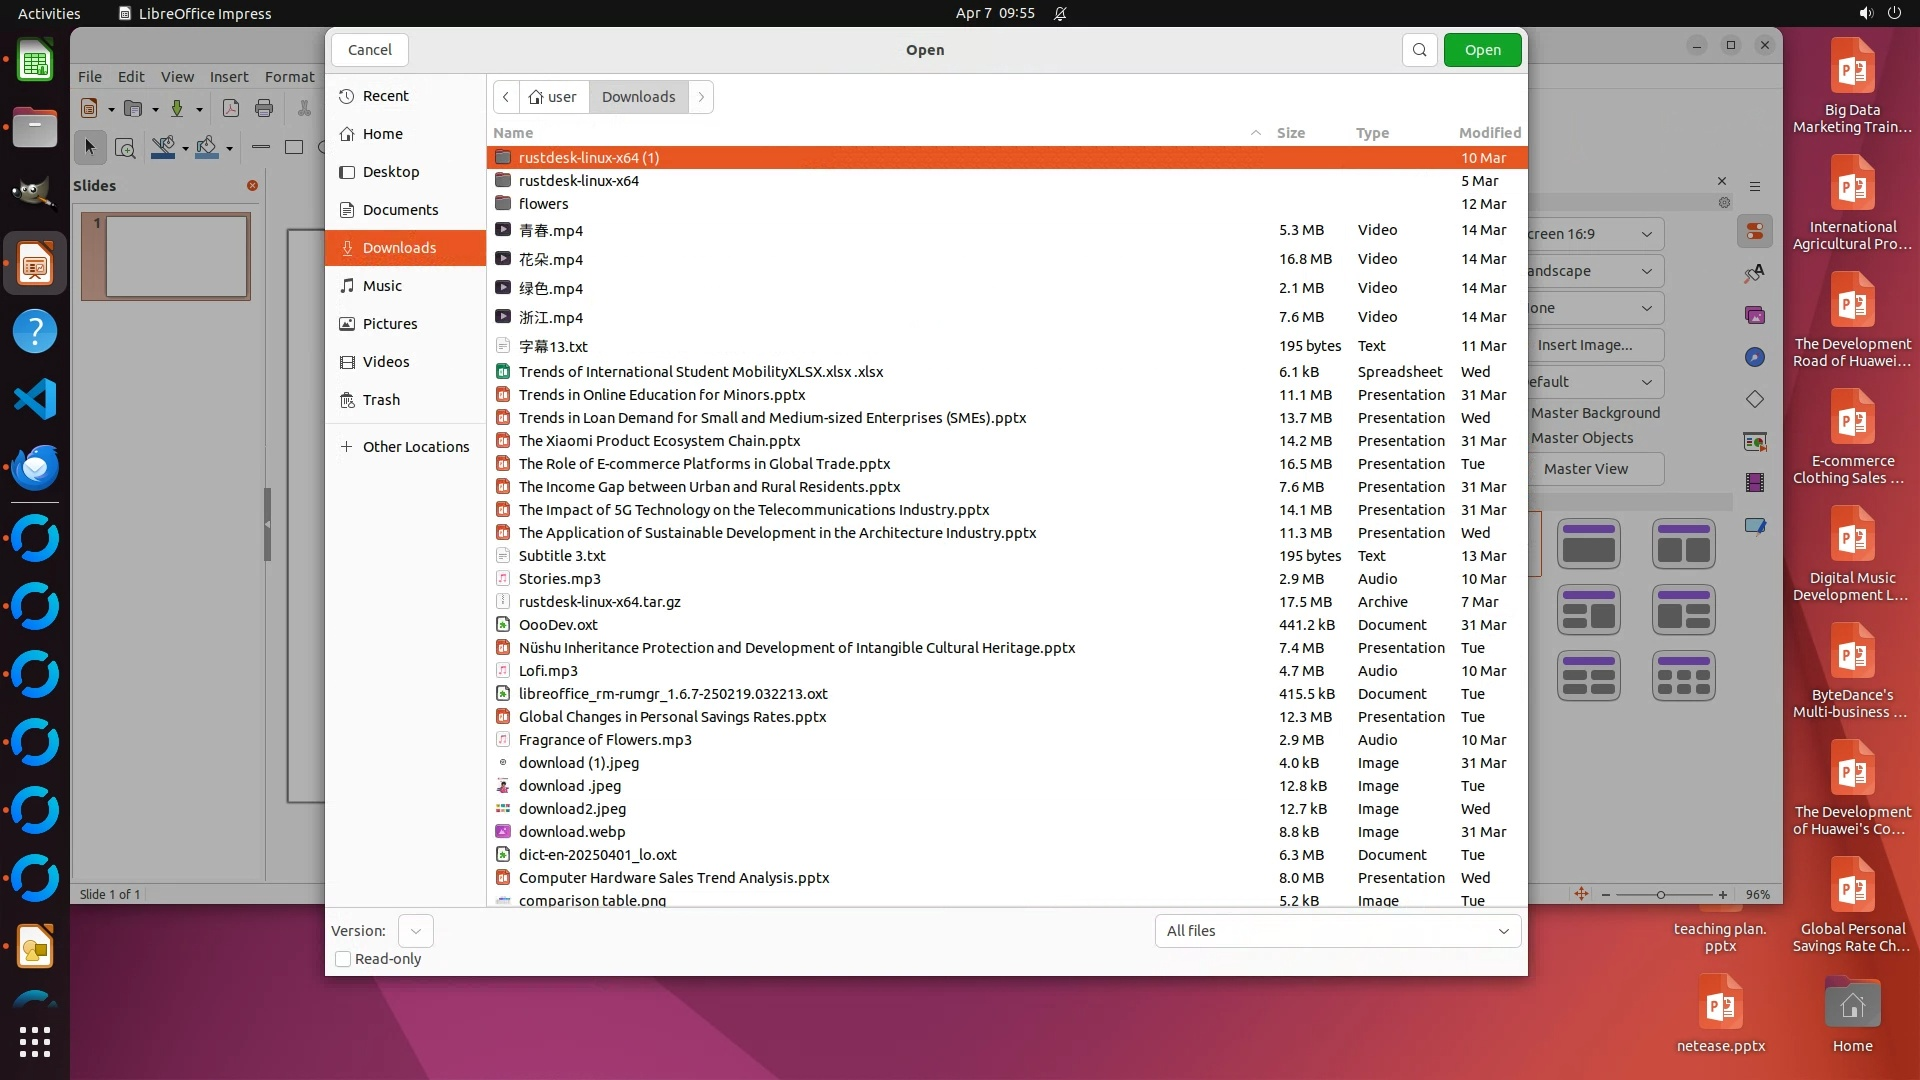Sort the files by the Modified column
Screen dimensions: 1920x1080
point(1489,133)
